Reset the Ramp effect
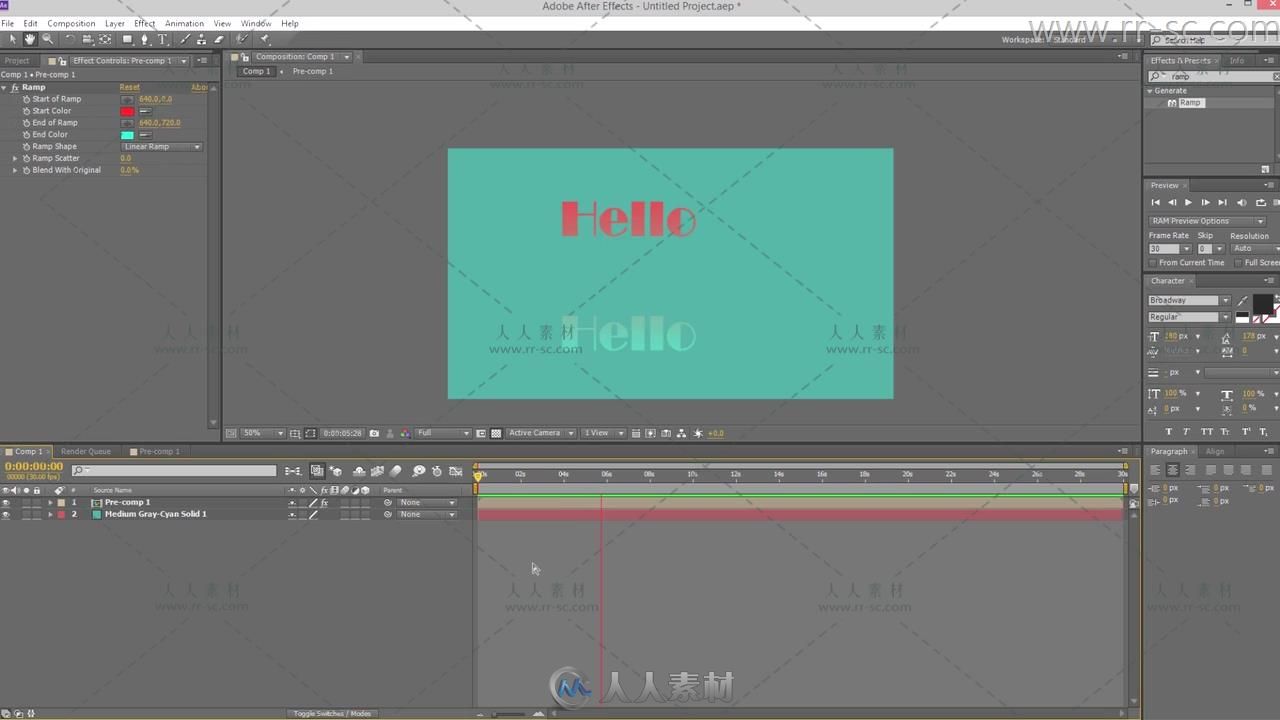1280x720 pixels. [x=129, y=87]
